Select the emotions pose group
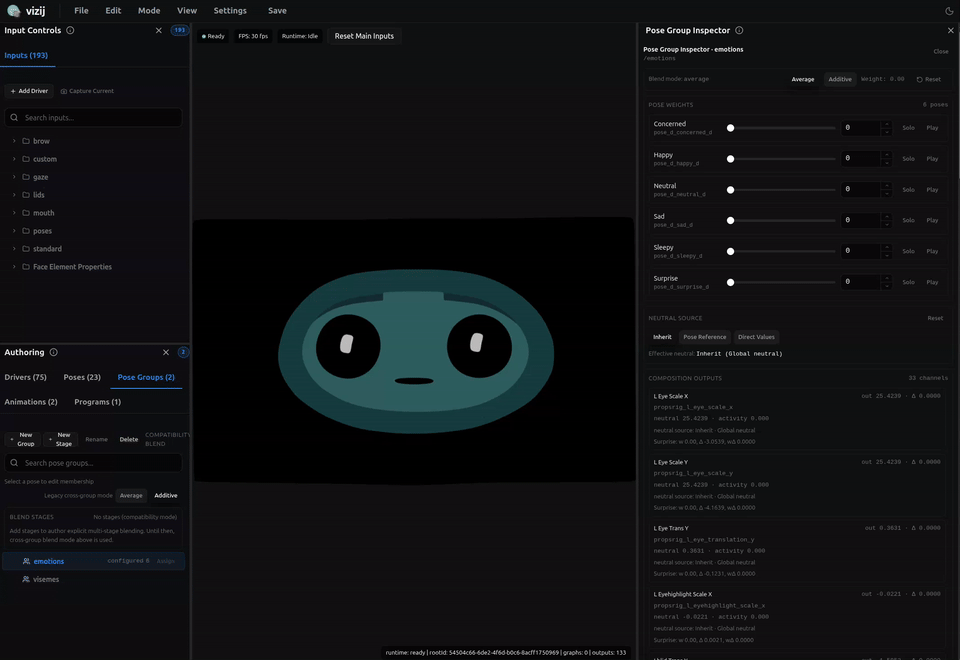This screenshot has height=660, width=960. tap(49, 561)
